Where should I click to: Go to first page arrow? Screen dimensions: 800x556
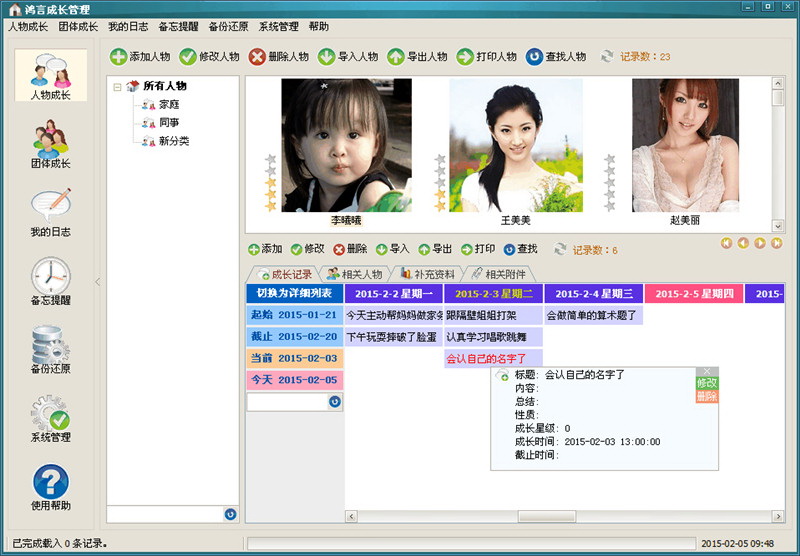click(x=727, y=243)
